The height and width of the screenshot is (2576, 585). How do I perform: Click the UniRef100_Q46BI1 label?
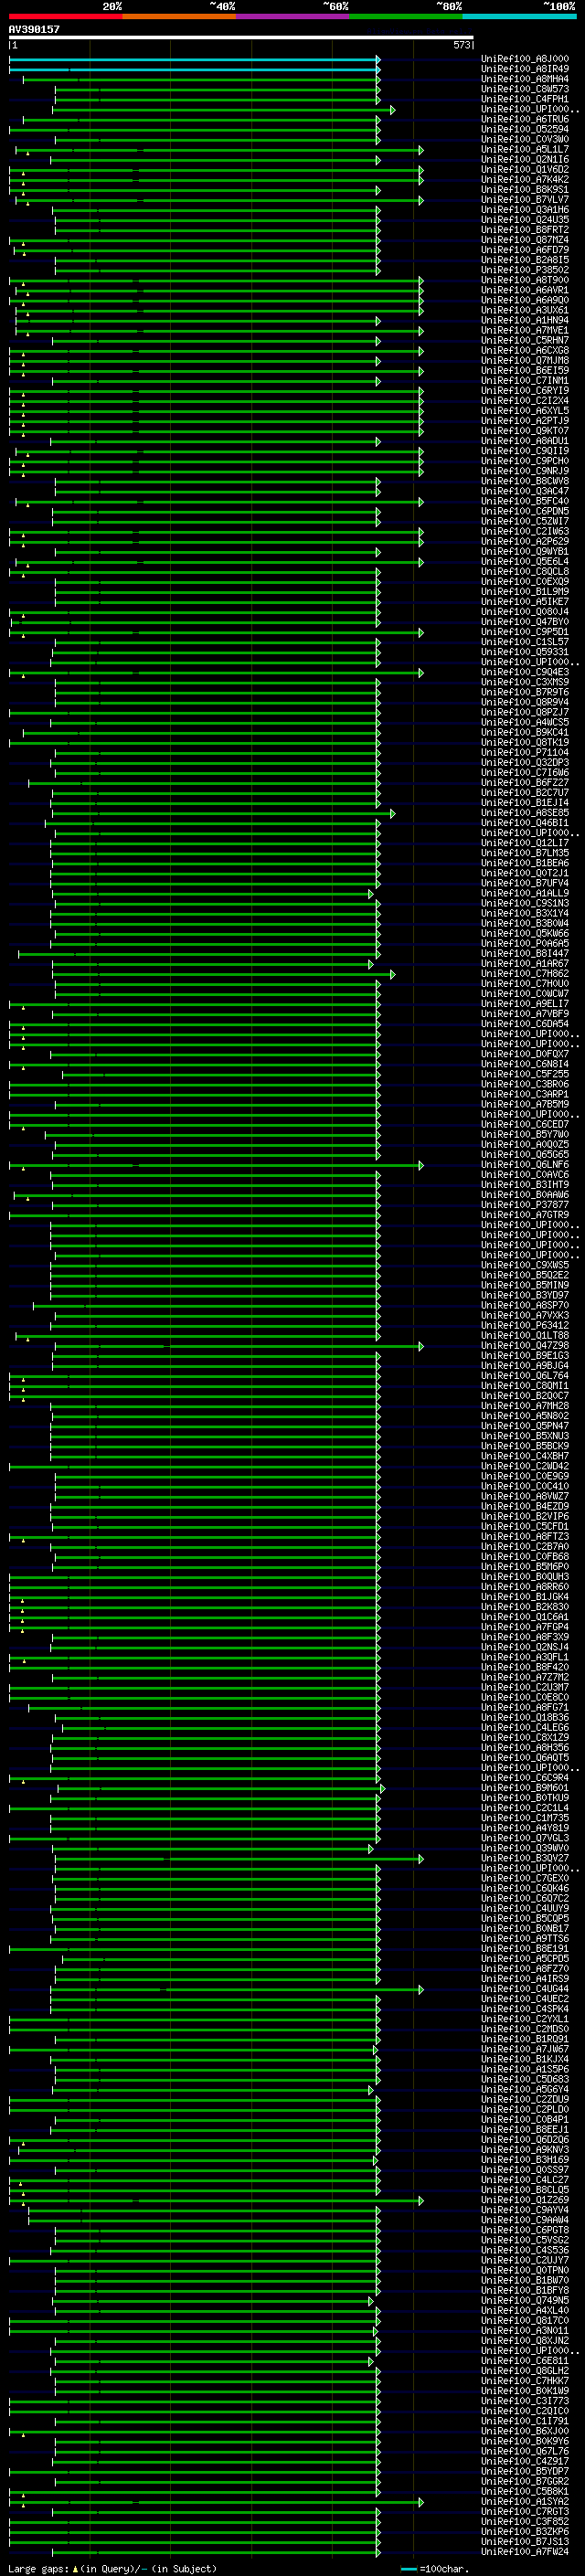click(x=525, y=823)
